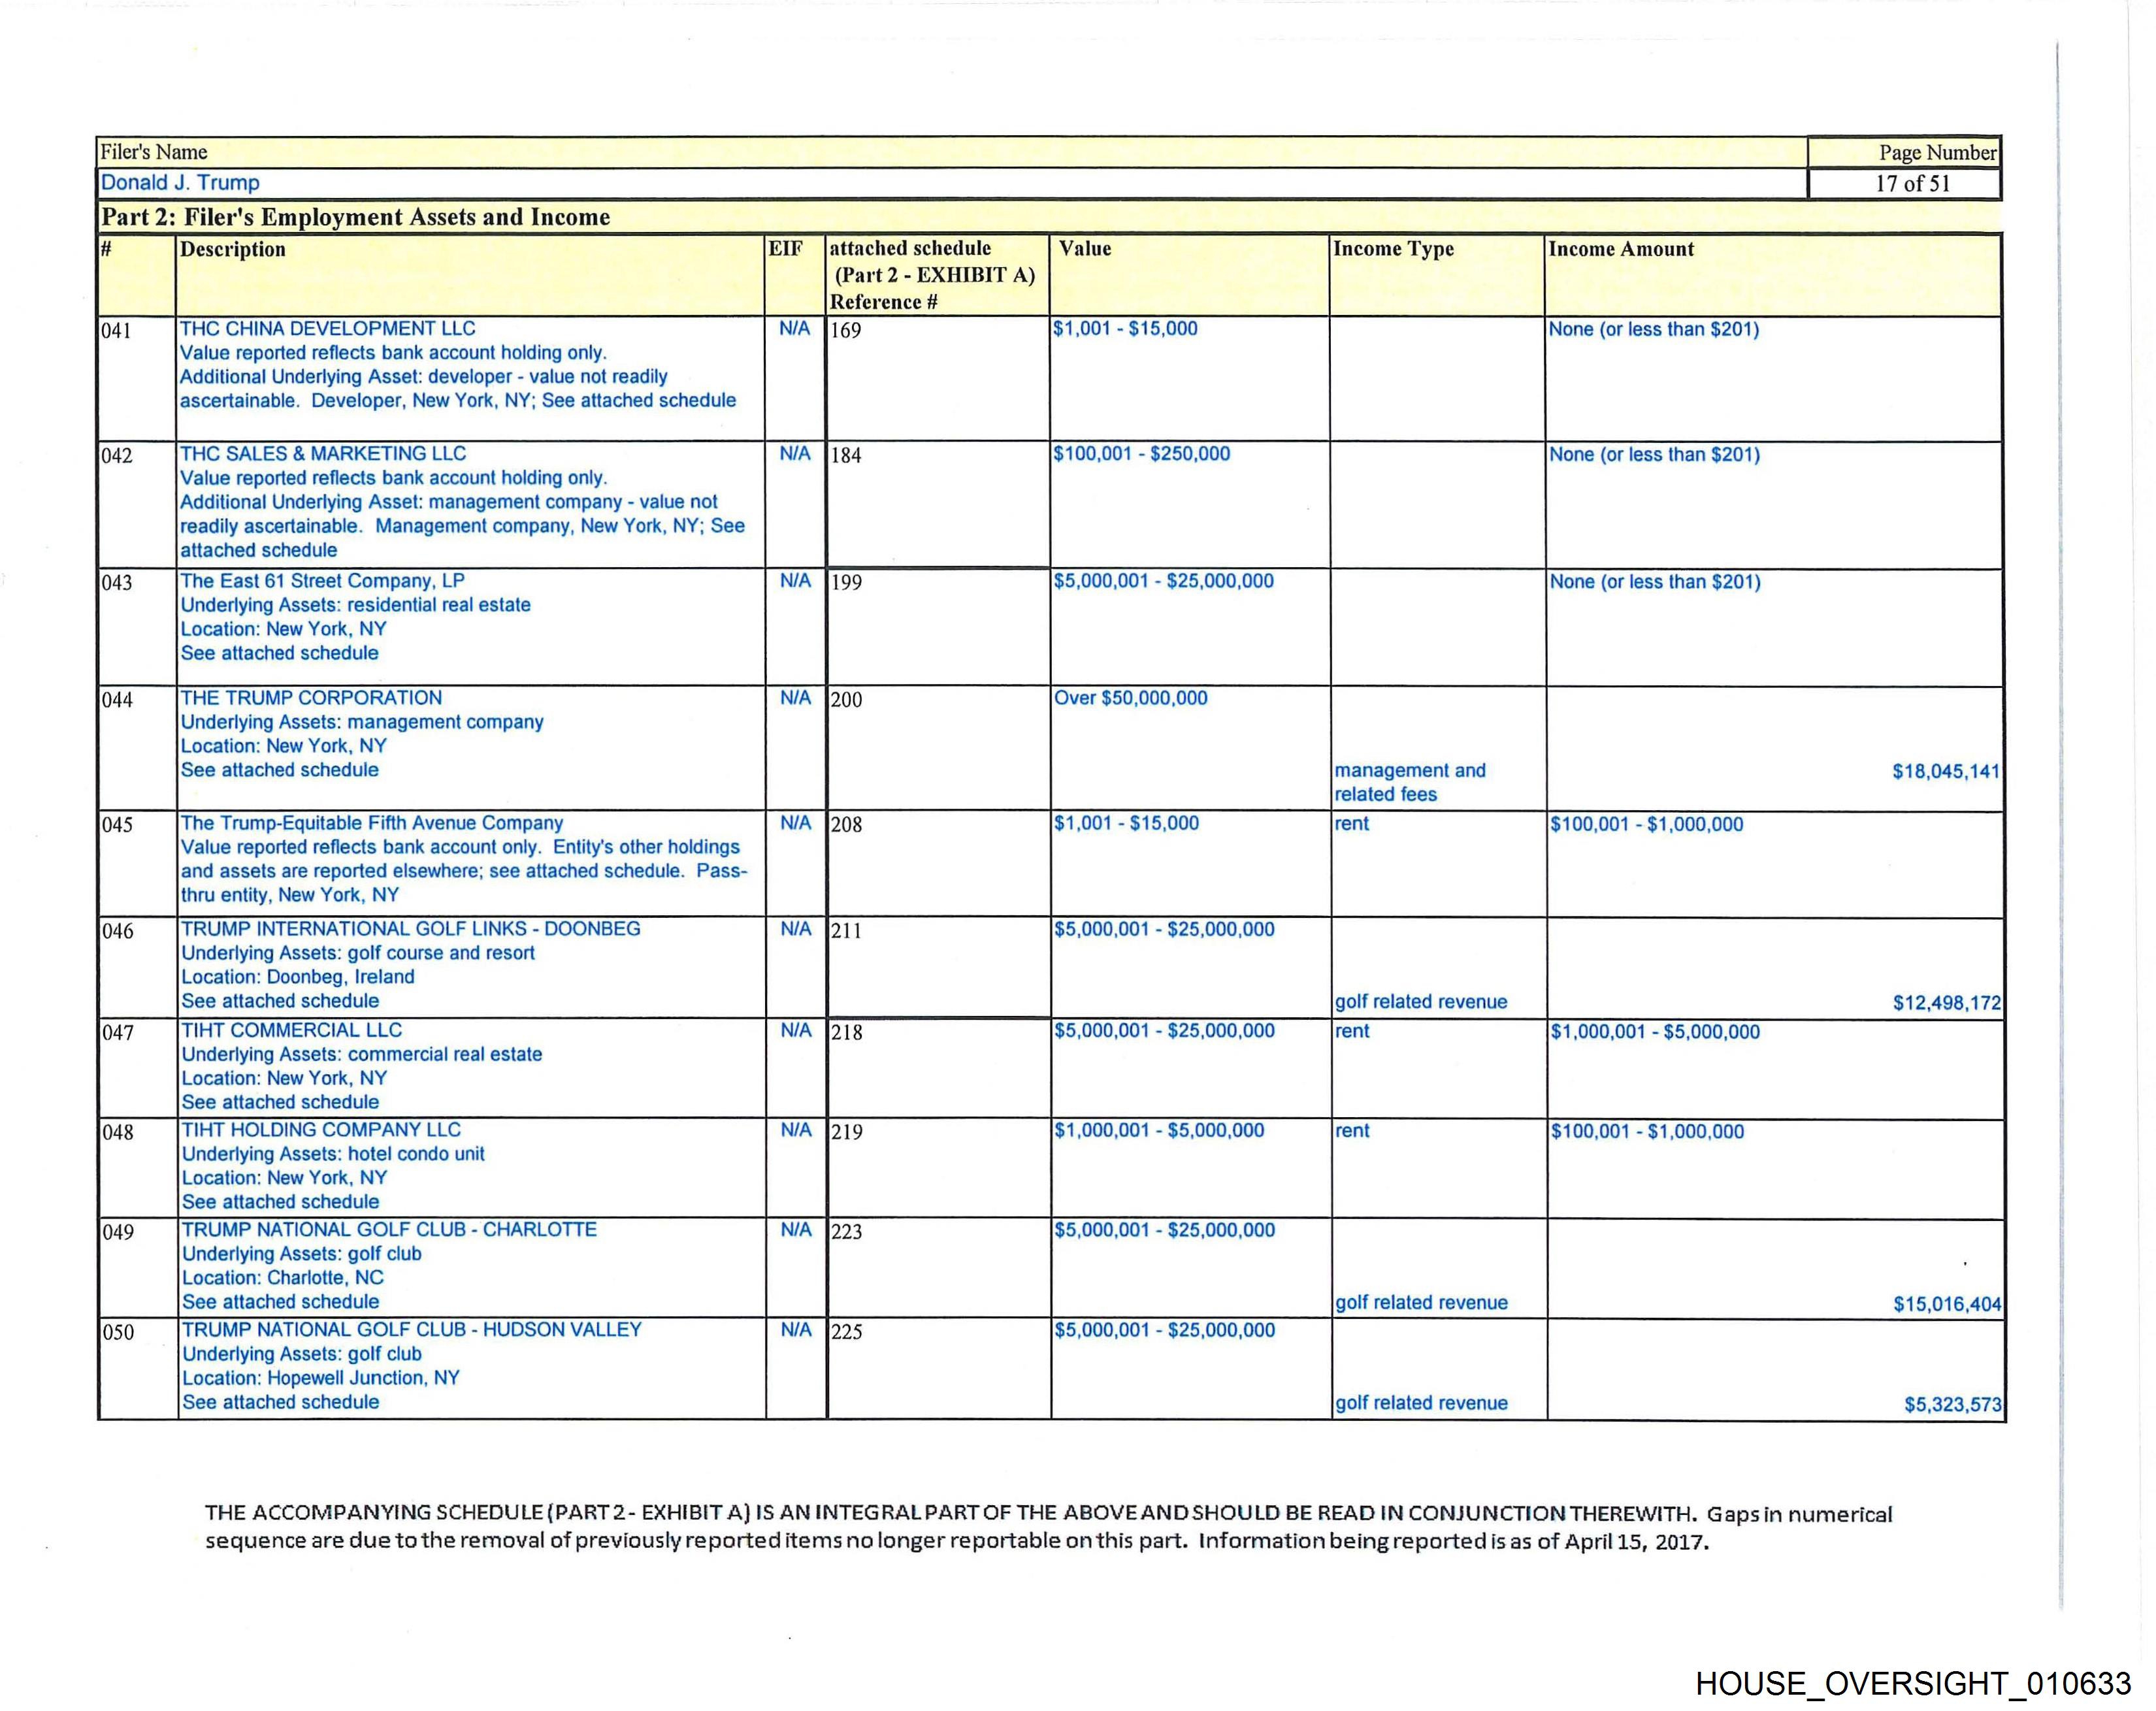This screenshot has width=2156, height=1711.
Task: Click The East 61 Street Company, LP
Action: 322,581
